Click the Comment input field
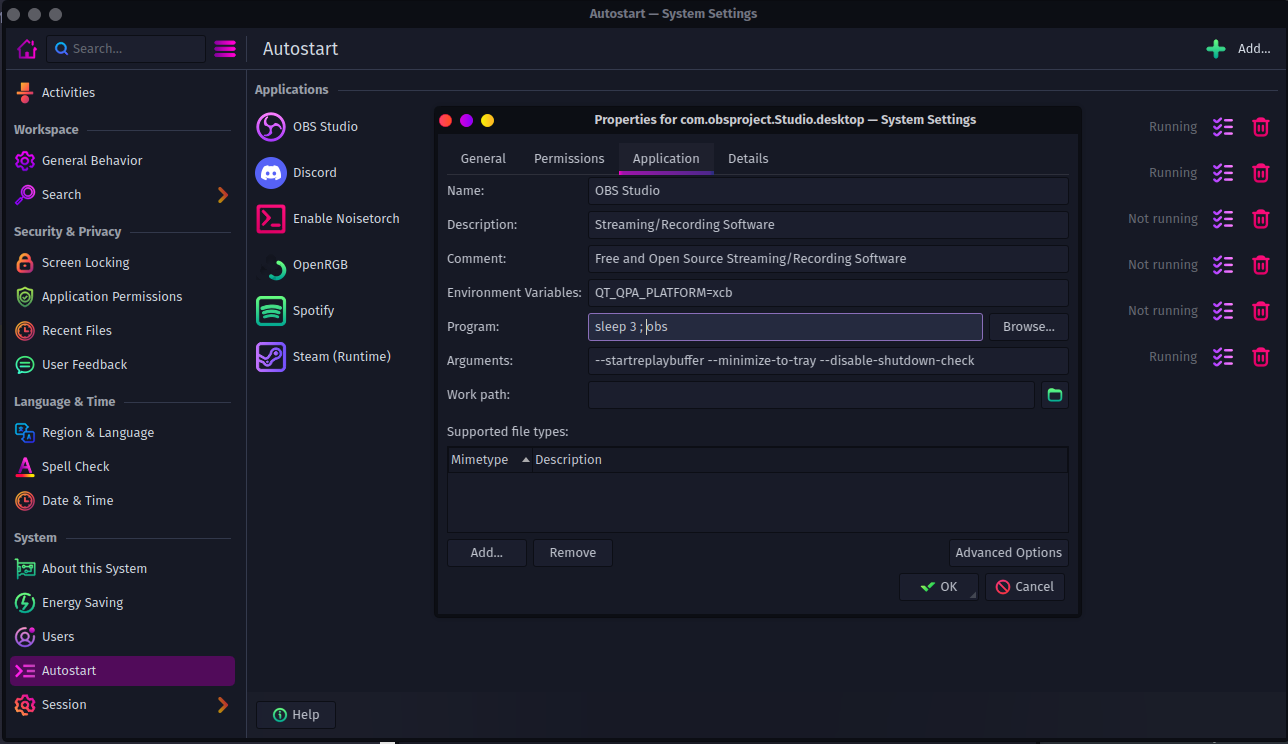 [x=828, y=259]
